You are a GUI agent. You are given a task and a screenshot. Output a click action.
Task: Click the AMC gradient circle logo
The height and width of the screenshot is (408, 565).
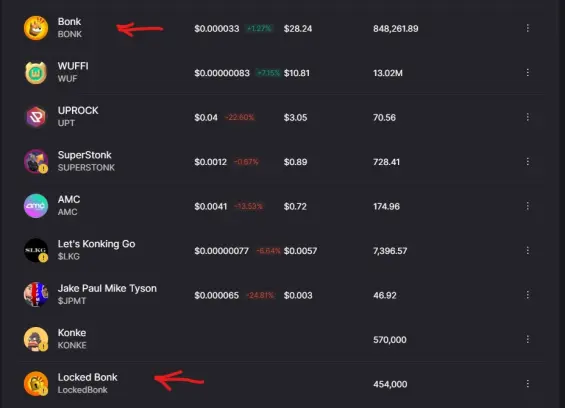point(36,206)
